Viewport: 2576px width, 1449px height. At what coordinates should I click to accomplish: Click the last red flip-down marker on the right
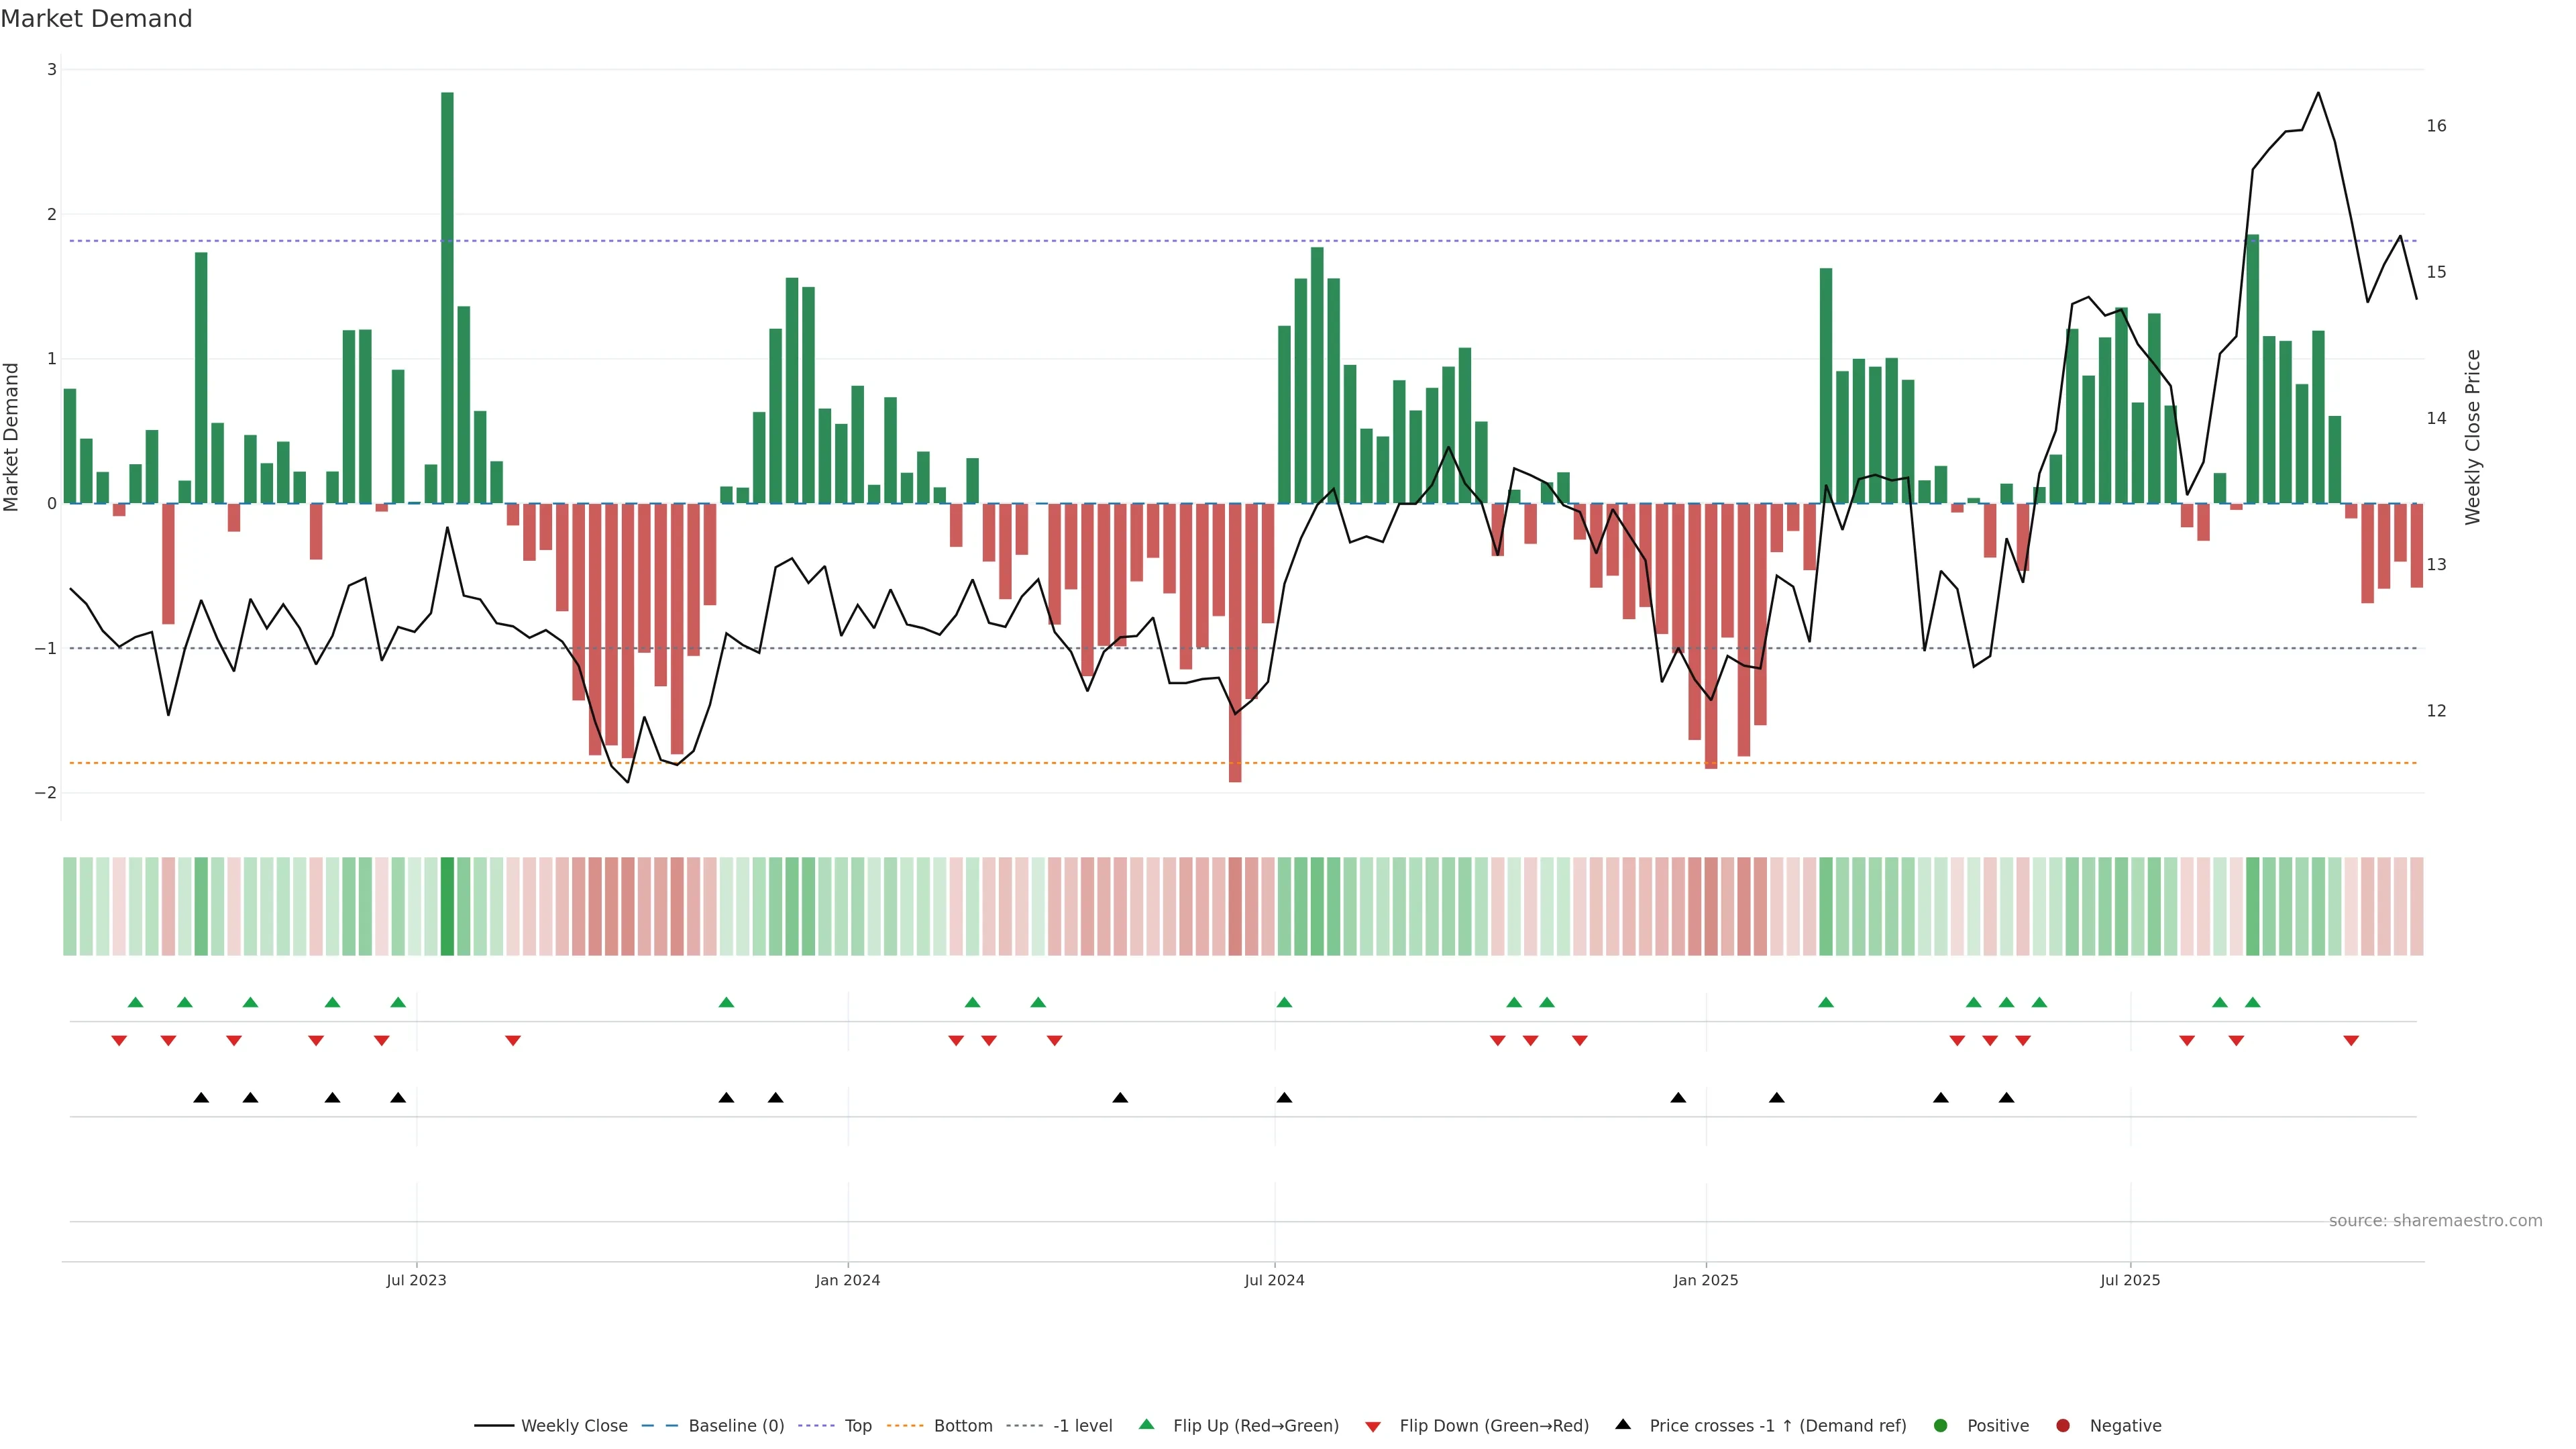[2351, 1041]
